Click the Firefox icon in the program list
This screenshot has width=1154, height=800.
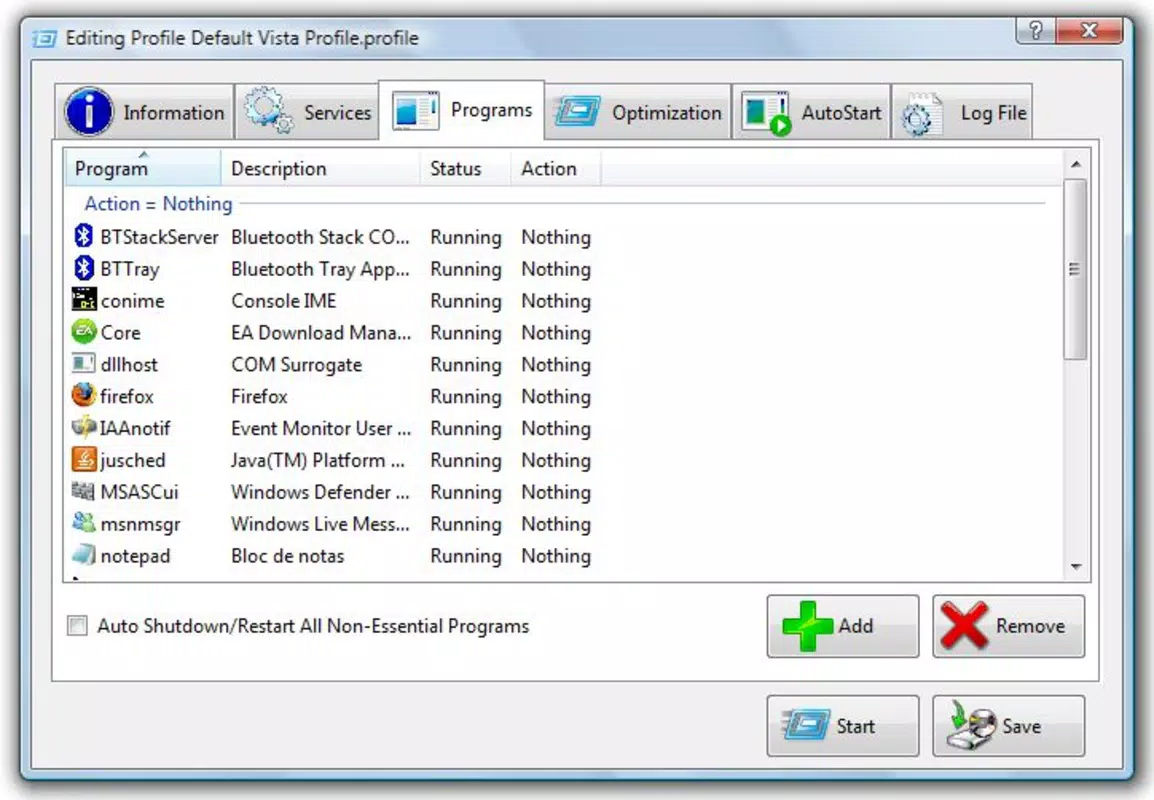tap(84, 395)
